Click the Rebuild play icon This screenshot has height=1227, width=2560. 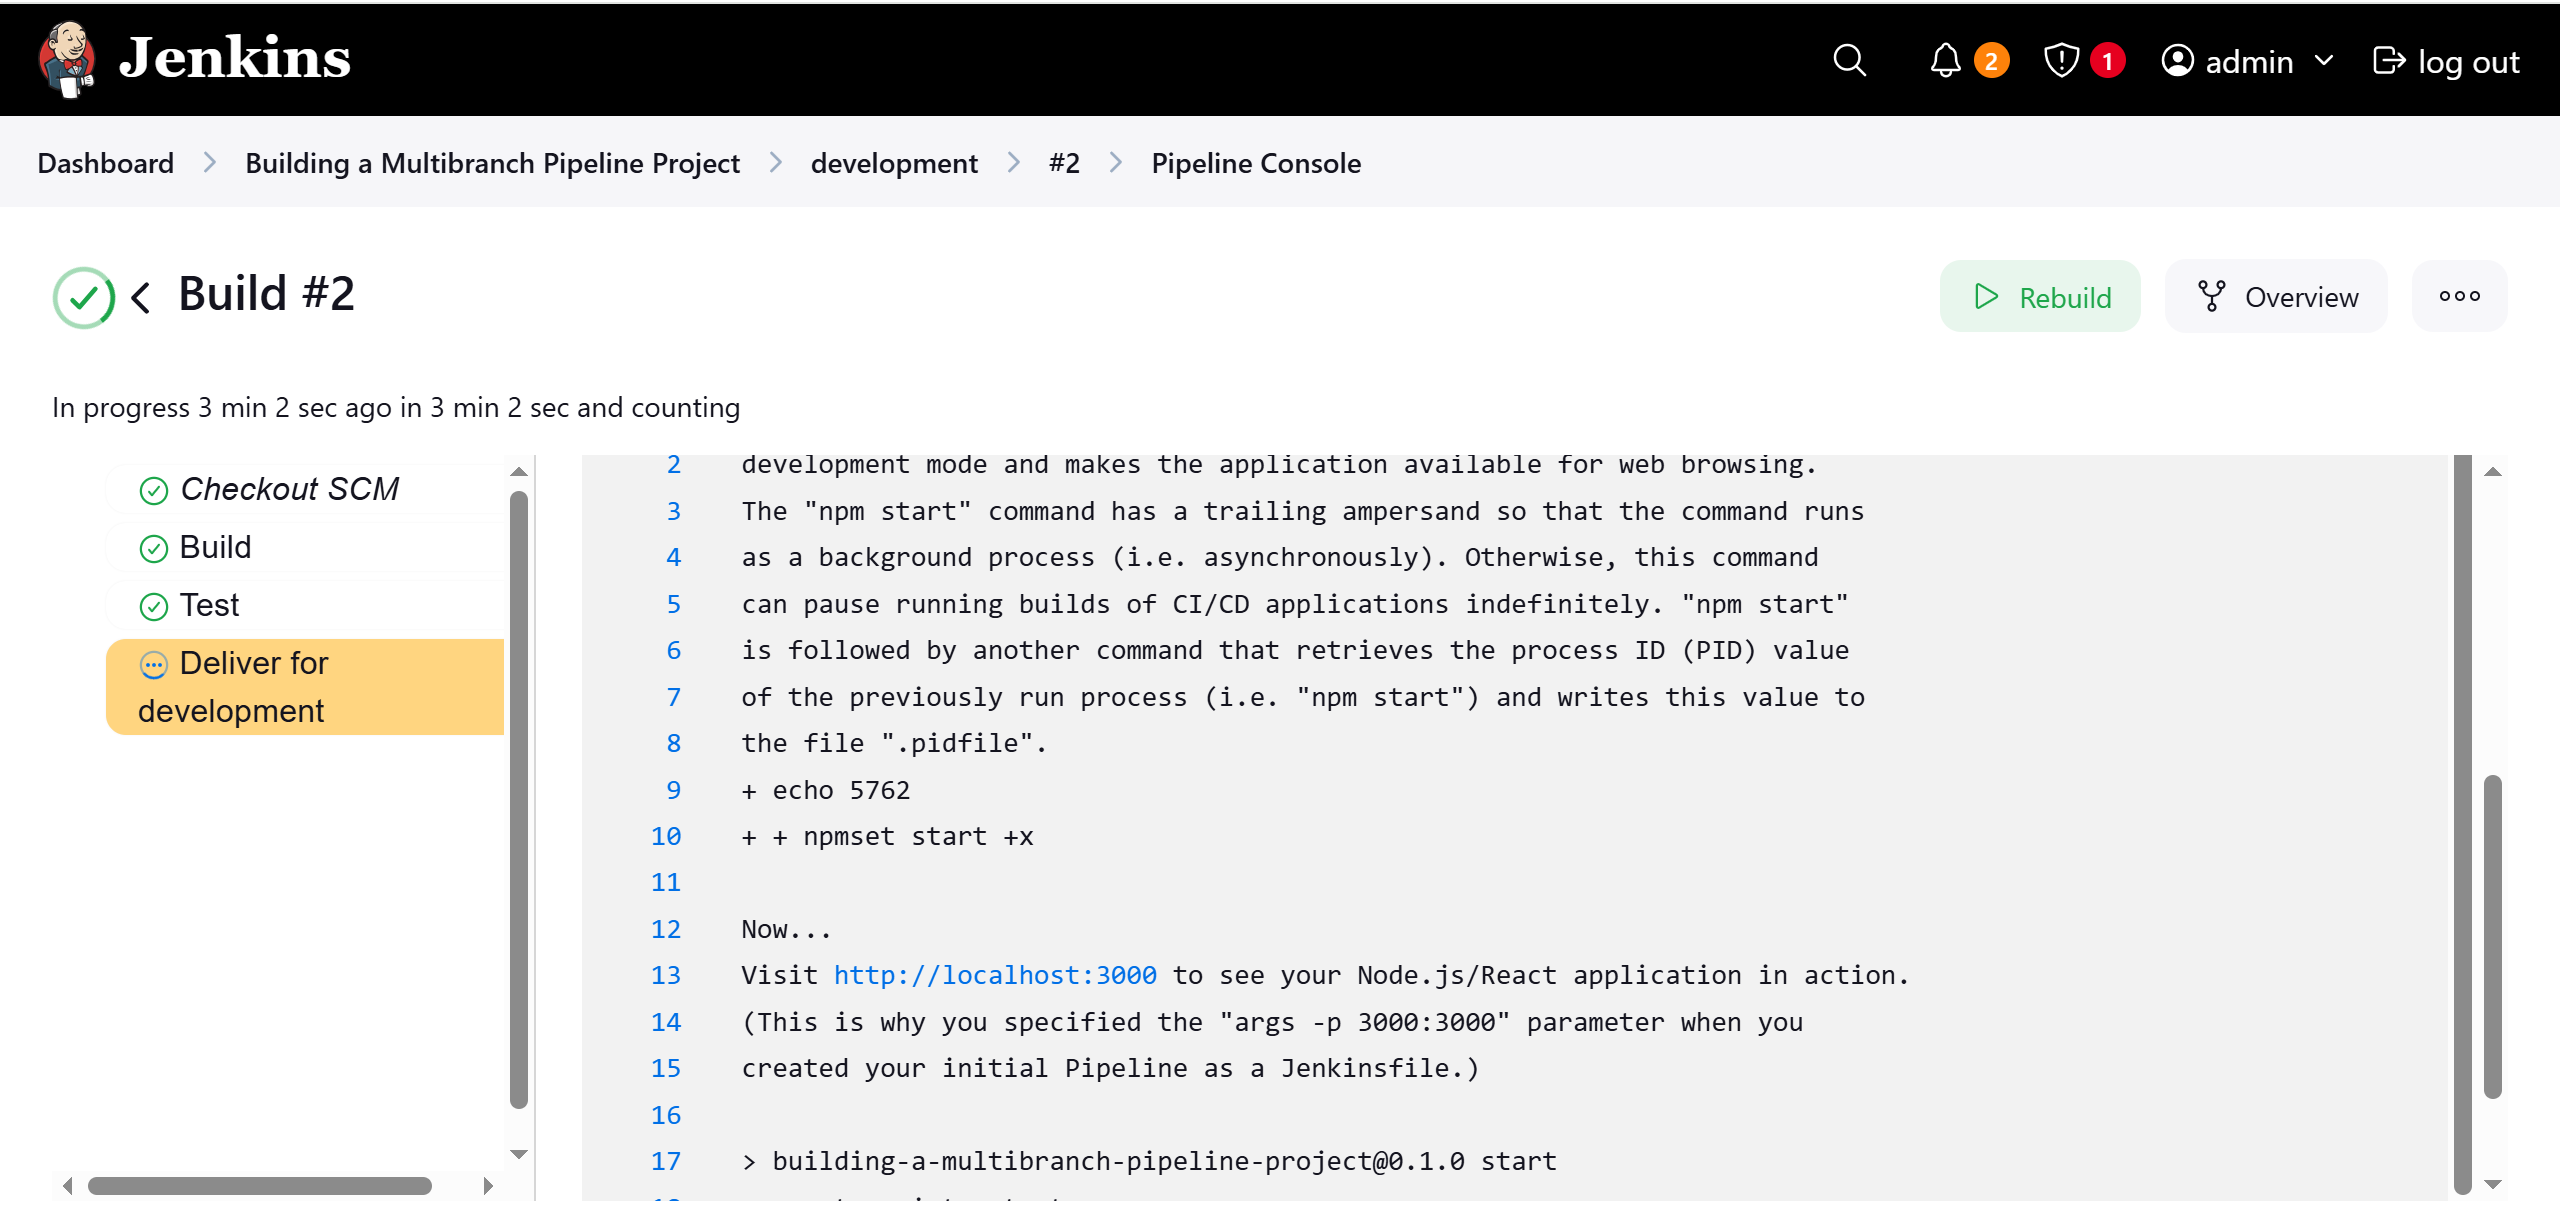1986,296
